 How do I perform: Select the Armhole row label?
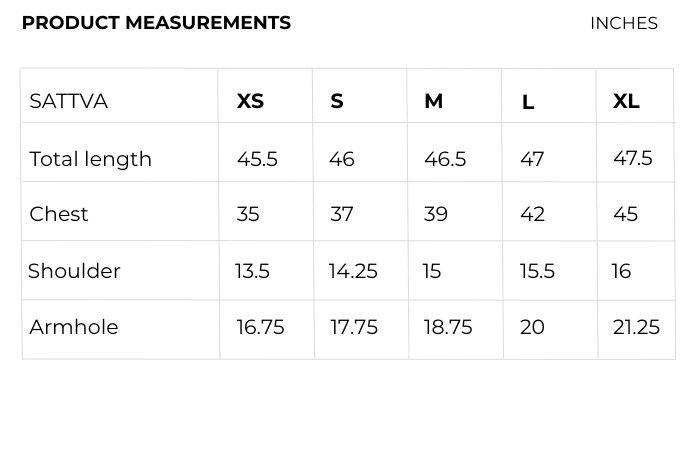[74, 327]
